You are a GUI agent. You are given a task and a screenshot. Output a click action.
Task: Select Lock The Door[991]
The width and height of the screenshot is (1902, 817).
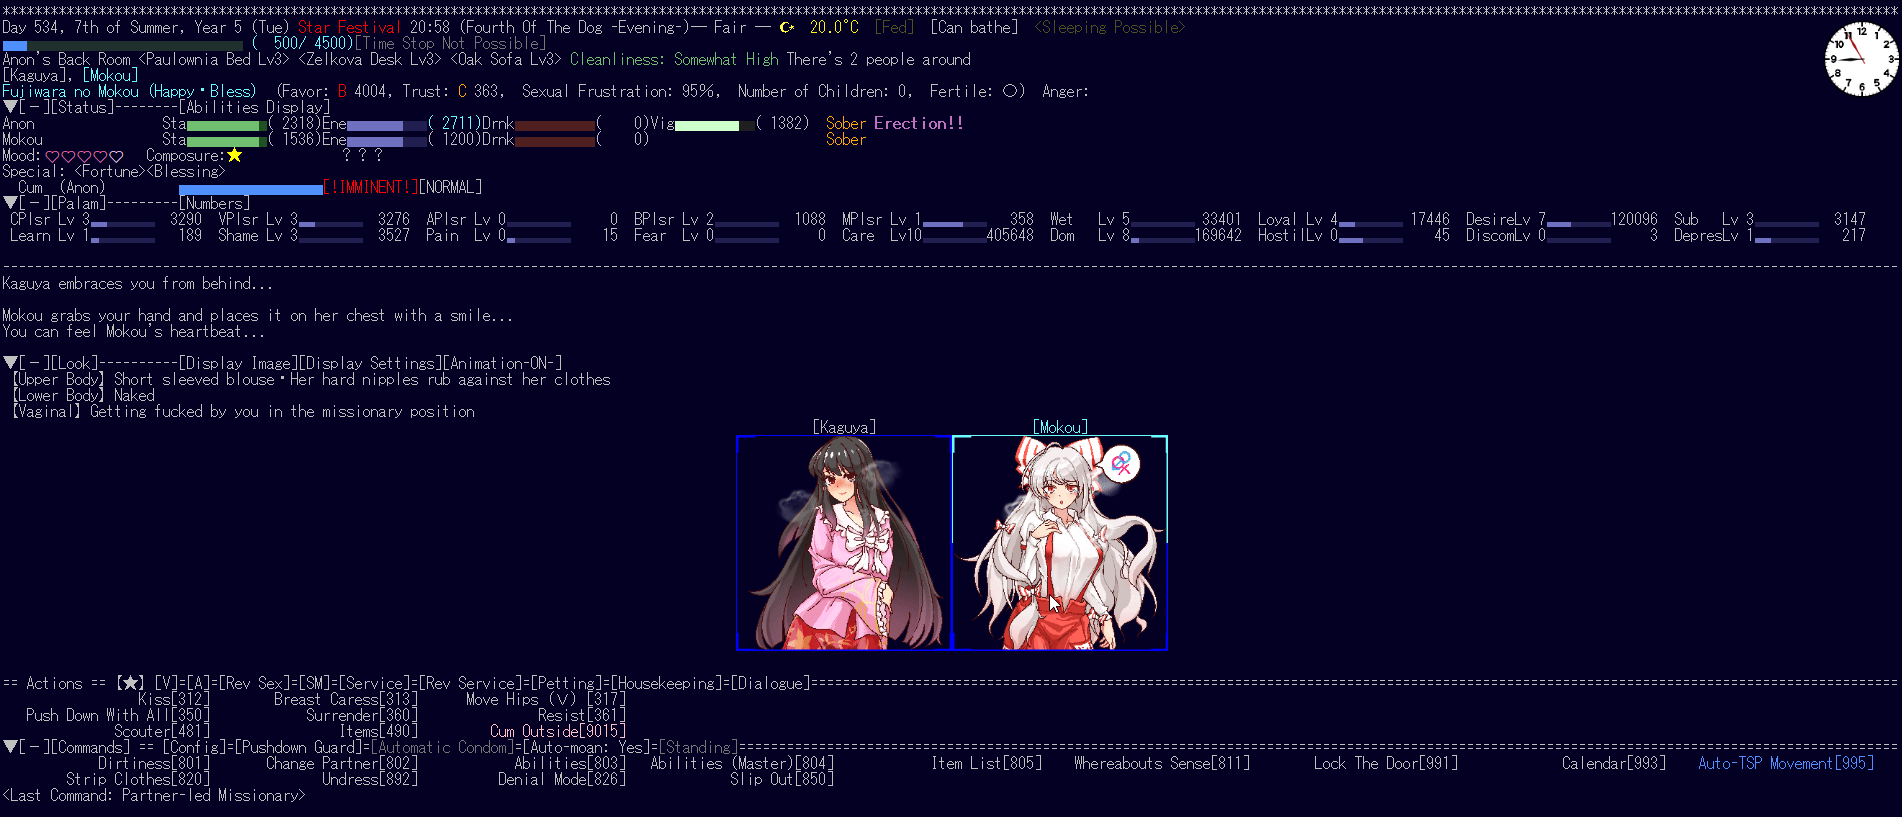click(1386, 764)
